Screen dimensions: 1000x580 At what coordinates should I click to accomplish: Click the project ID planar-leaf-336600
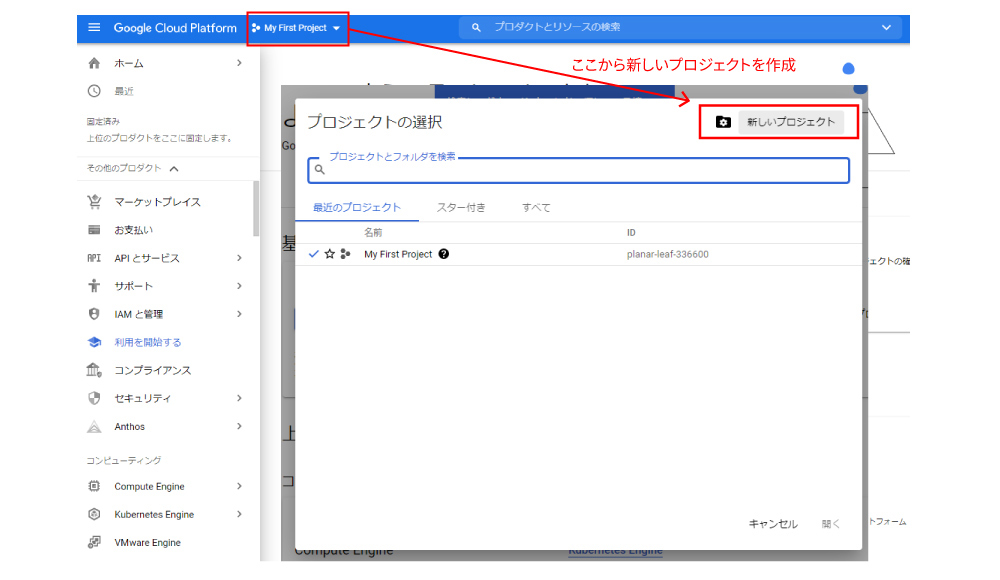(668, 254)
